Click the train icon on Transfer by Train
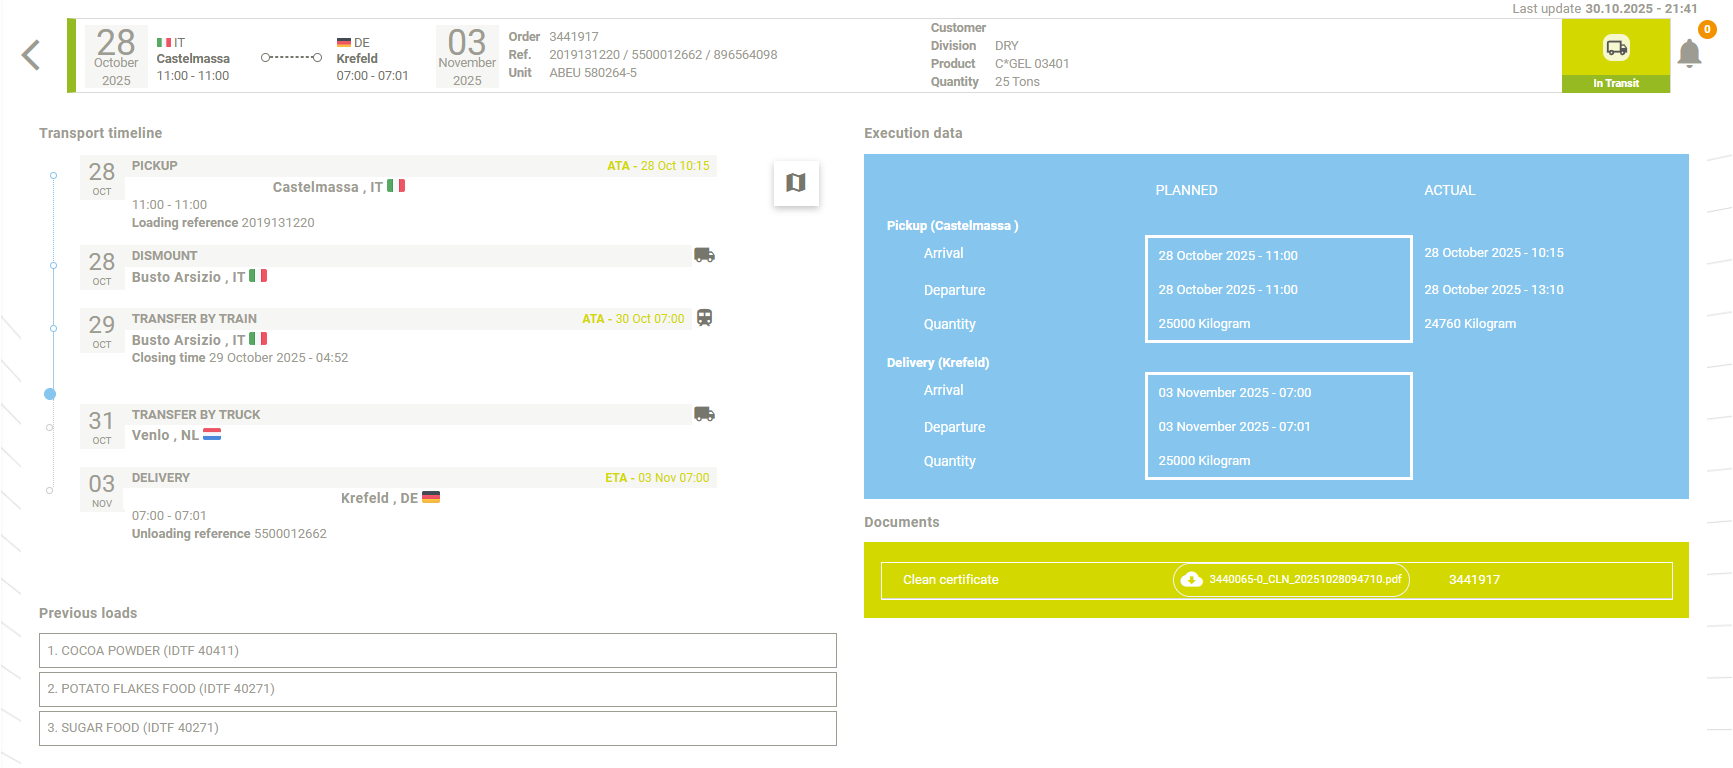Viewport: 1733px width, 768px height. tap(704, 318)
